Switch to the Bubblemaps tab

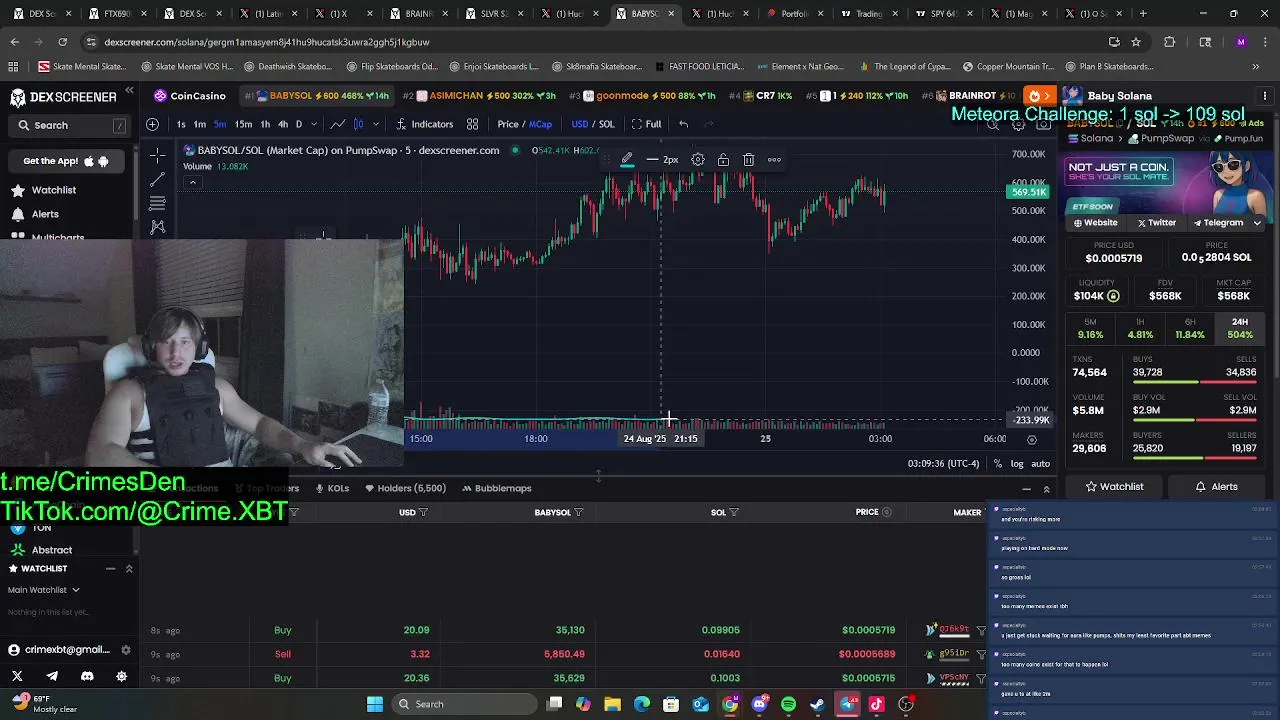point(496,488)
